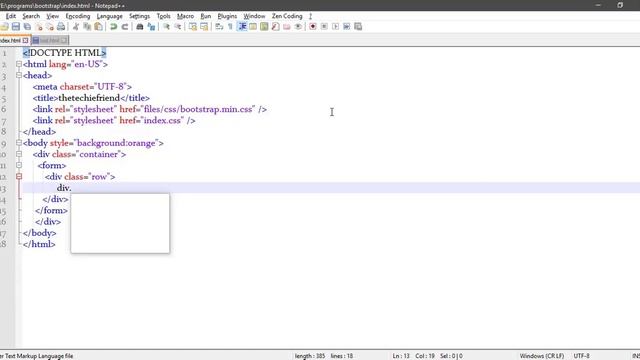
Task: Collapse the body fold marker
Action: [19, 143]
